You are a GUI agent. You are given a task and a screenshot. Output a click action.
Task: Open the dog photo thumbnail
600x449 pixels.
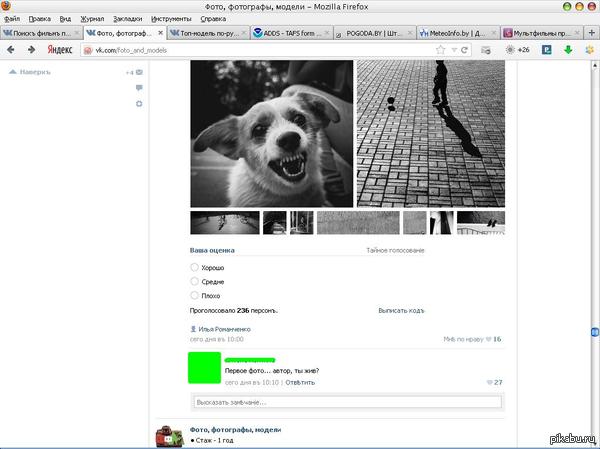[272, 134]
